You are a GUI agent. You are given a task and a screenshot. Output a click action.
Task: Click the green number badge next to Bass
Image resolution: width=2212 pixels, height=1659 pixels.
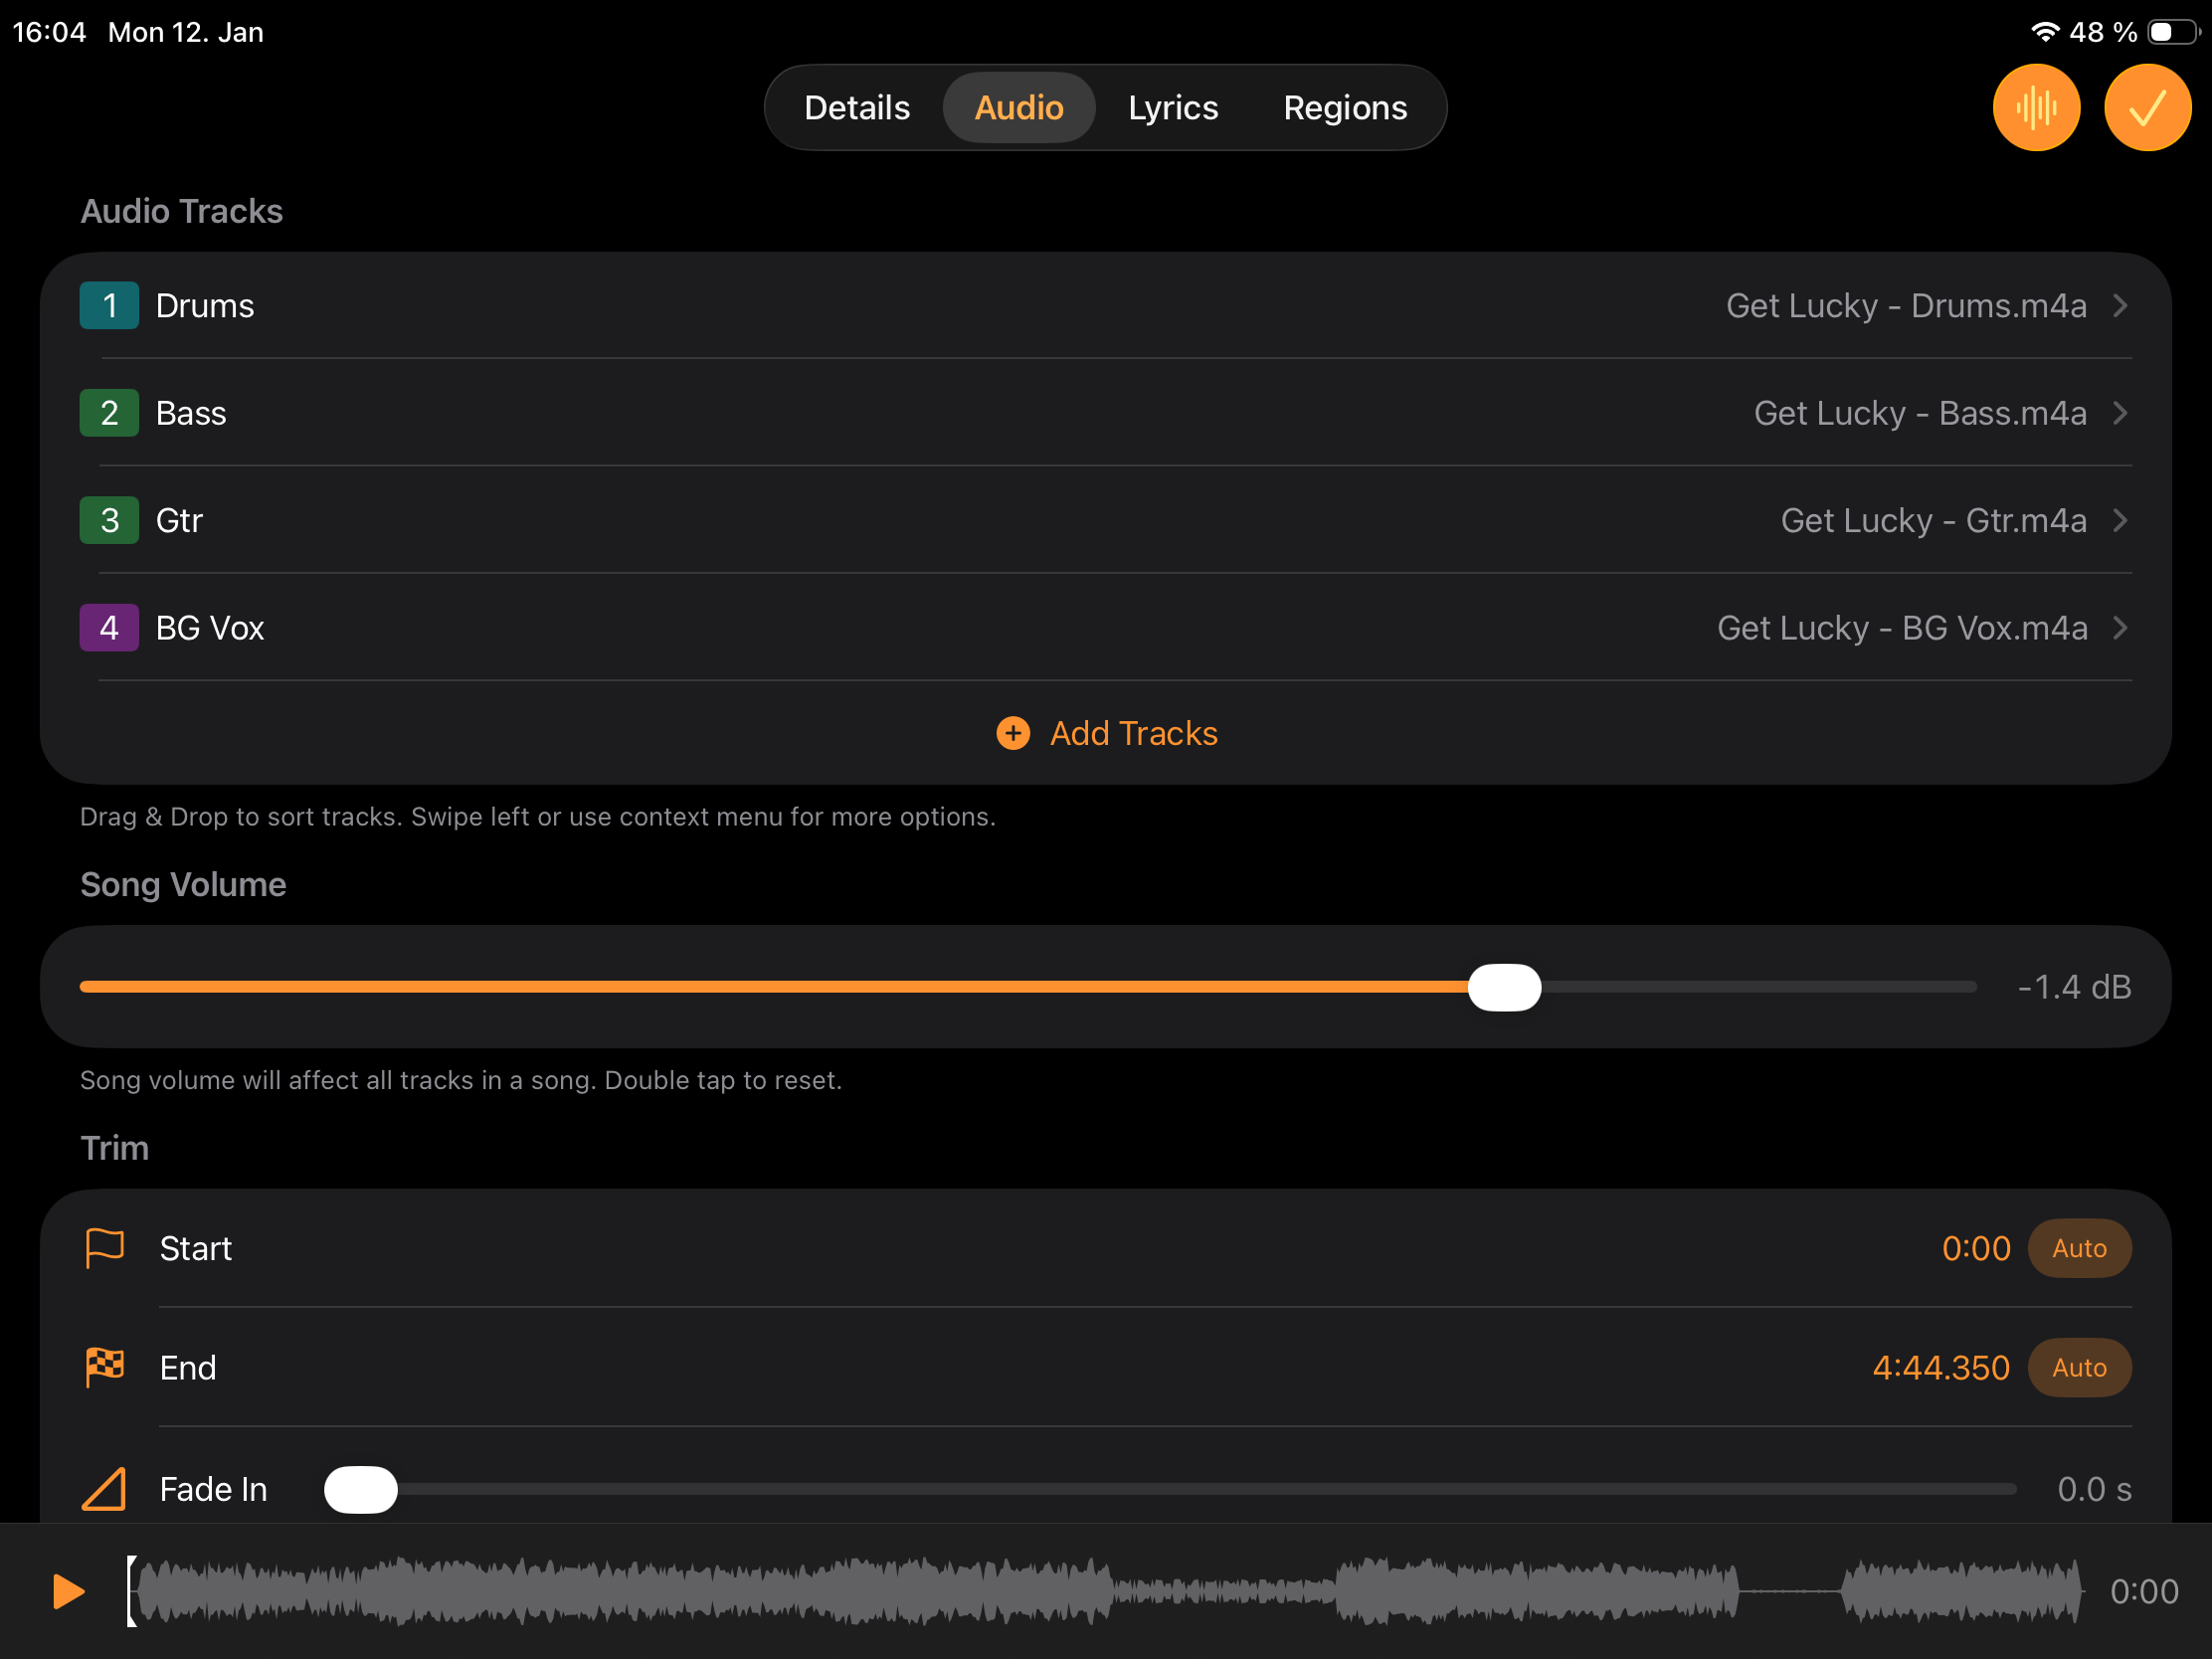pos(108,412)
